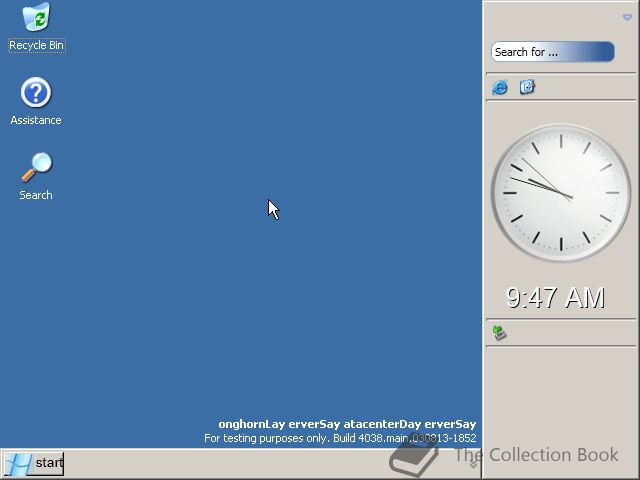Open the Assistance help icon
This screenshot has width=640, height=480.
pyautogui.click(x=36, y=92)
